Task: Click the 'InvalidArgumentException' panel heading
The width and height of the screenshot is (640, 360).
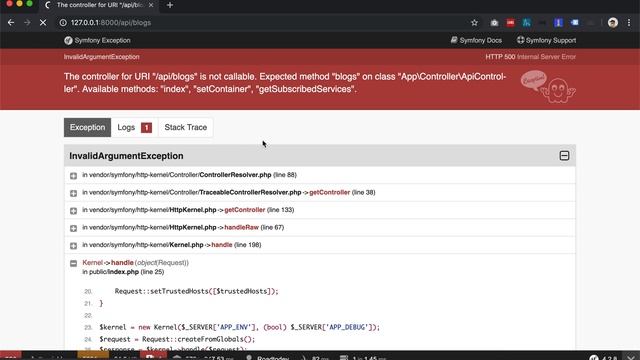Action: [x=126, y=156]
